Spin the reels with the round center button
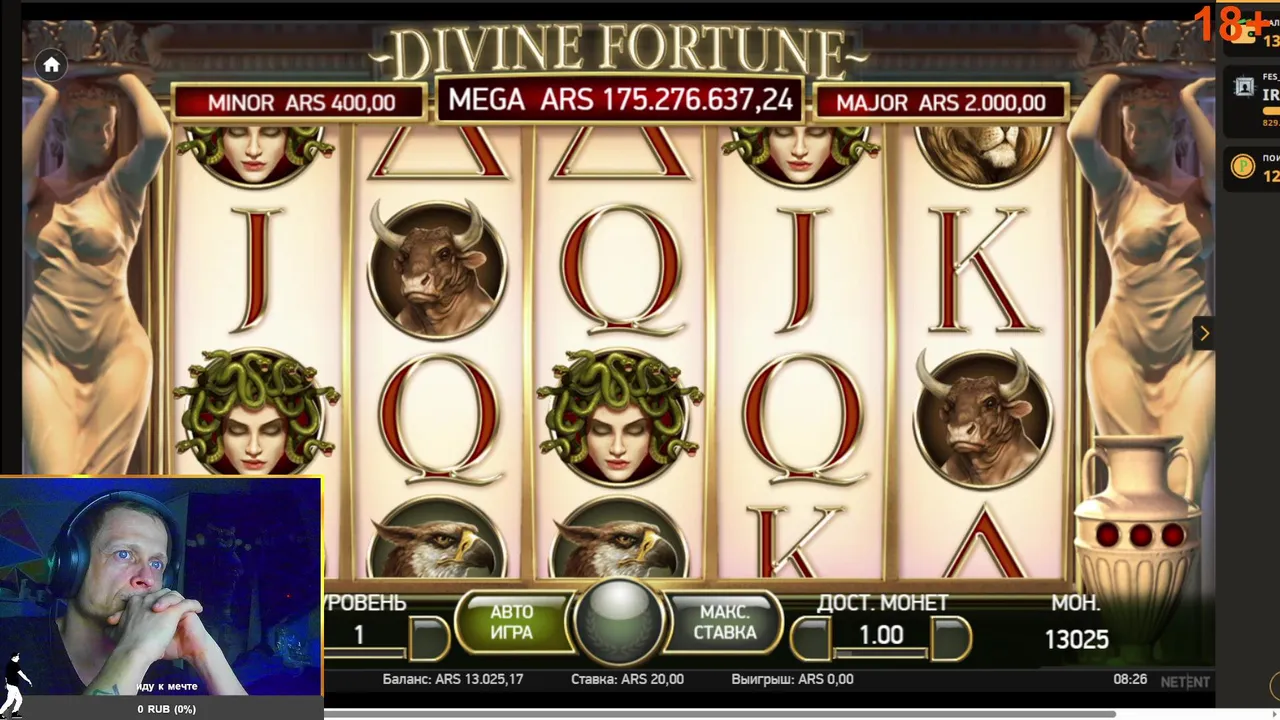This screenshot has height=720, width=1280. [620, 619]
